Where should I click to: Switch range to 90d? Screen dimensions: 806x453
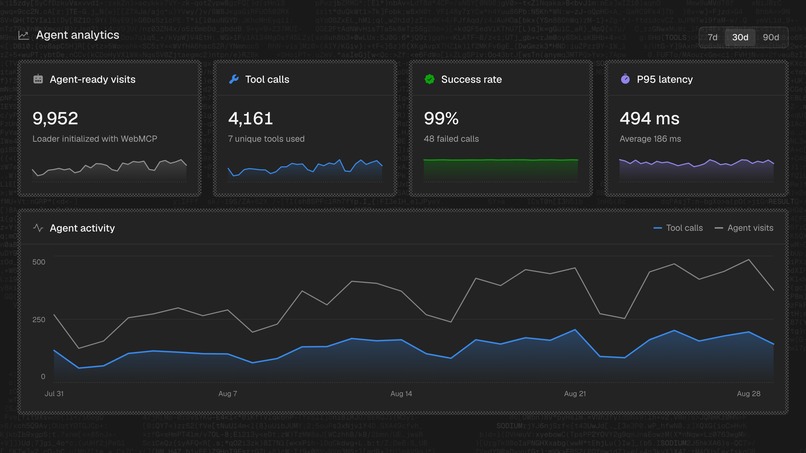pos(771,37)
